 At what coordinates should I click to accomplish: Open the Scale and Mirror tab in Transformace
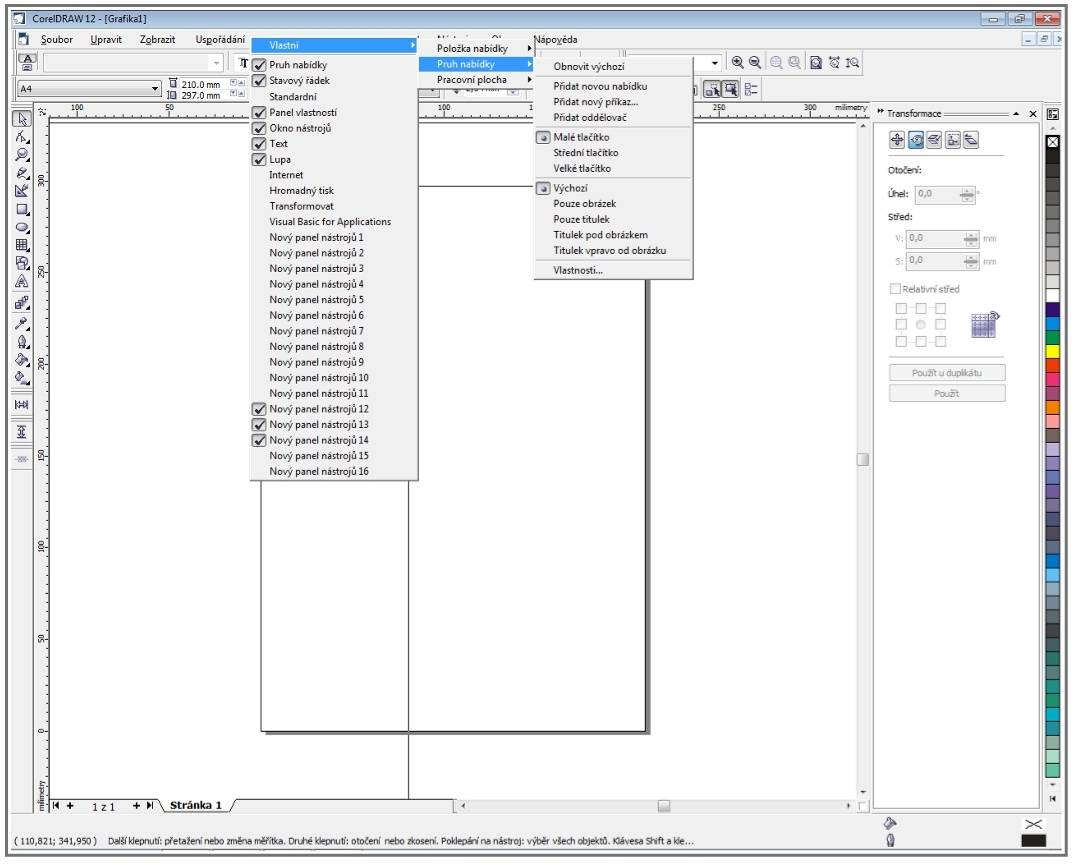935,140
